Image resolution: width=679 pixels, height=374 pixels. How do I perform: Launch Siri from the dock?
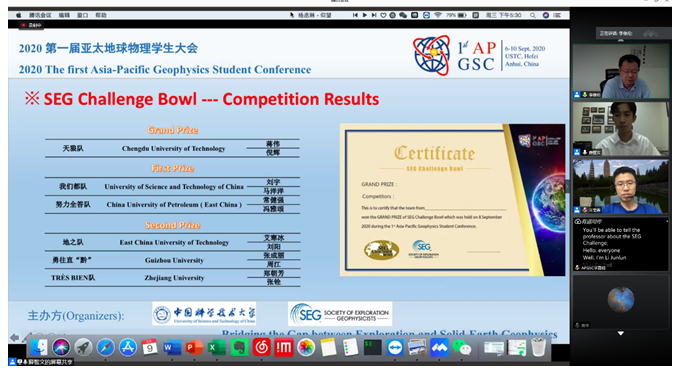61,347
